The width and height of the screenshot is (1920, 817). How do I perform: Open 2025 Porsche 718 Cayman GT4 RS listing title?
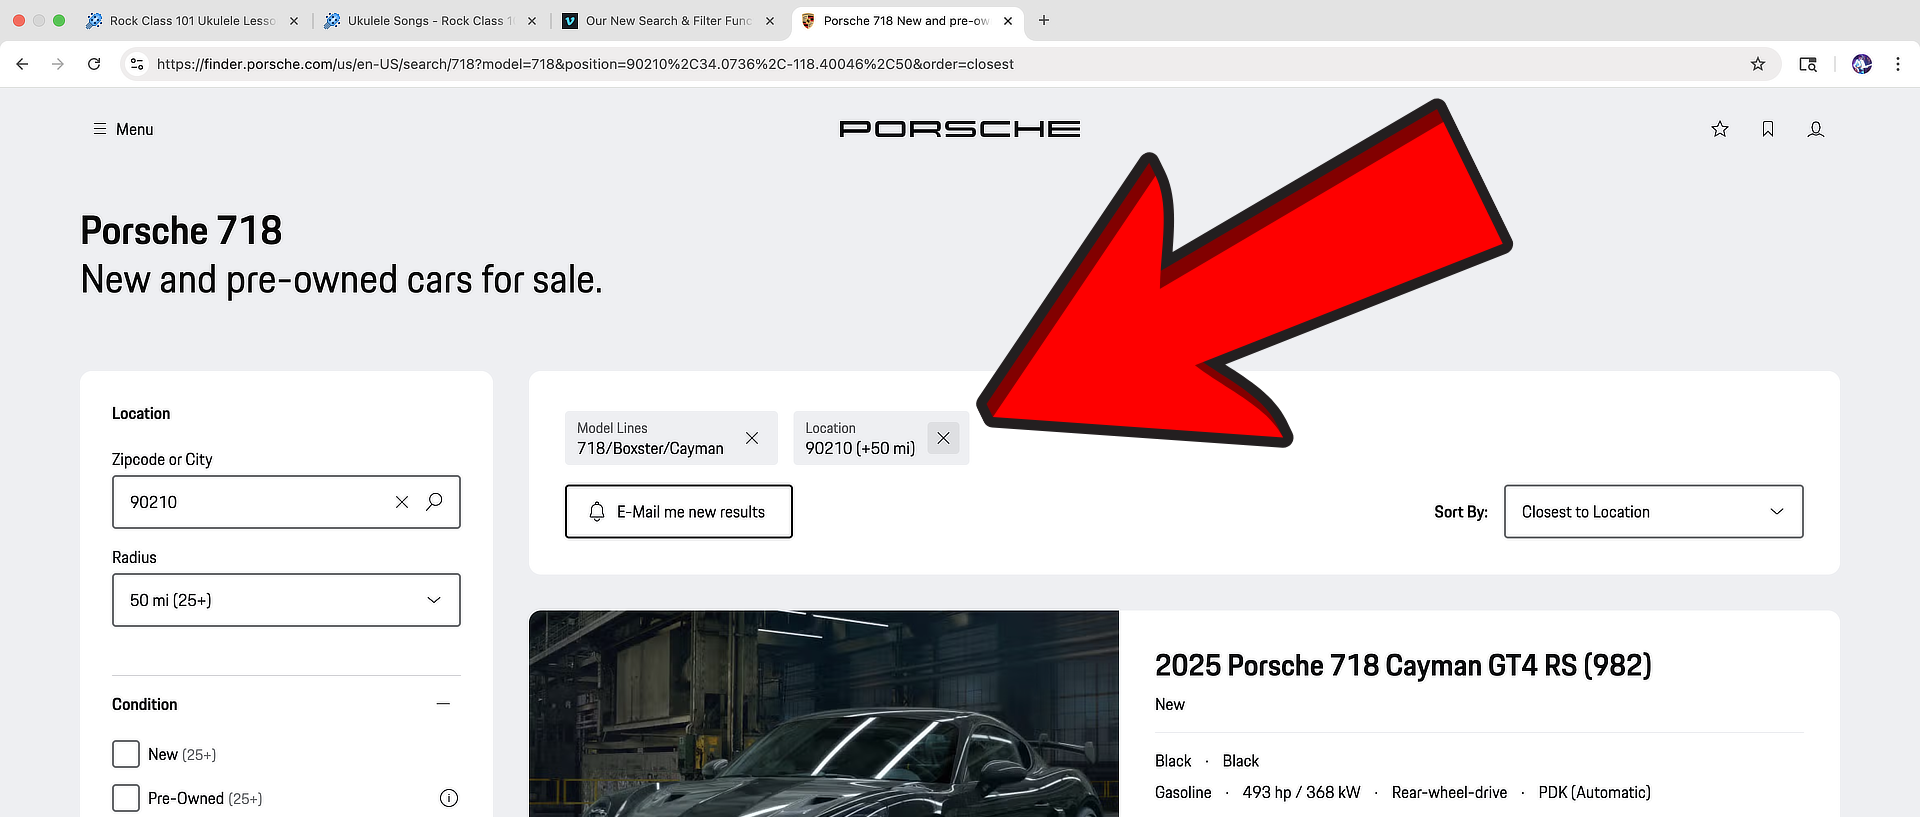click(x=1403, y=666)
